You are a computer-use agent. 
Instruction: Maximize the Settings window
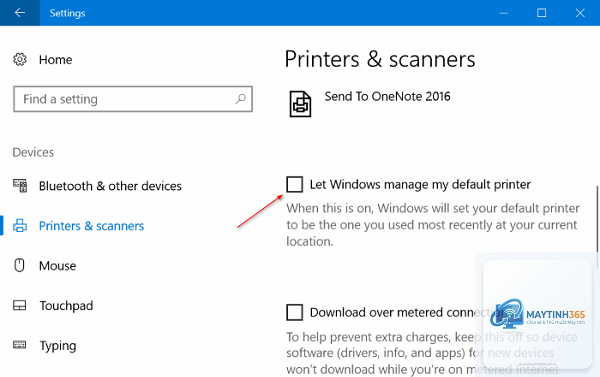pyautogui.click(x=541, y=13)
